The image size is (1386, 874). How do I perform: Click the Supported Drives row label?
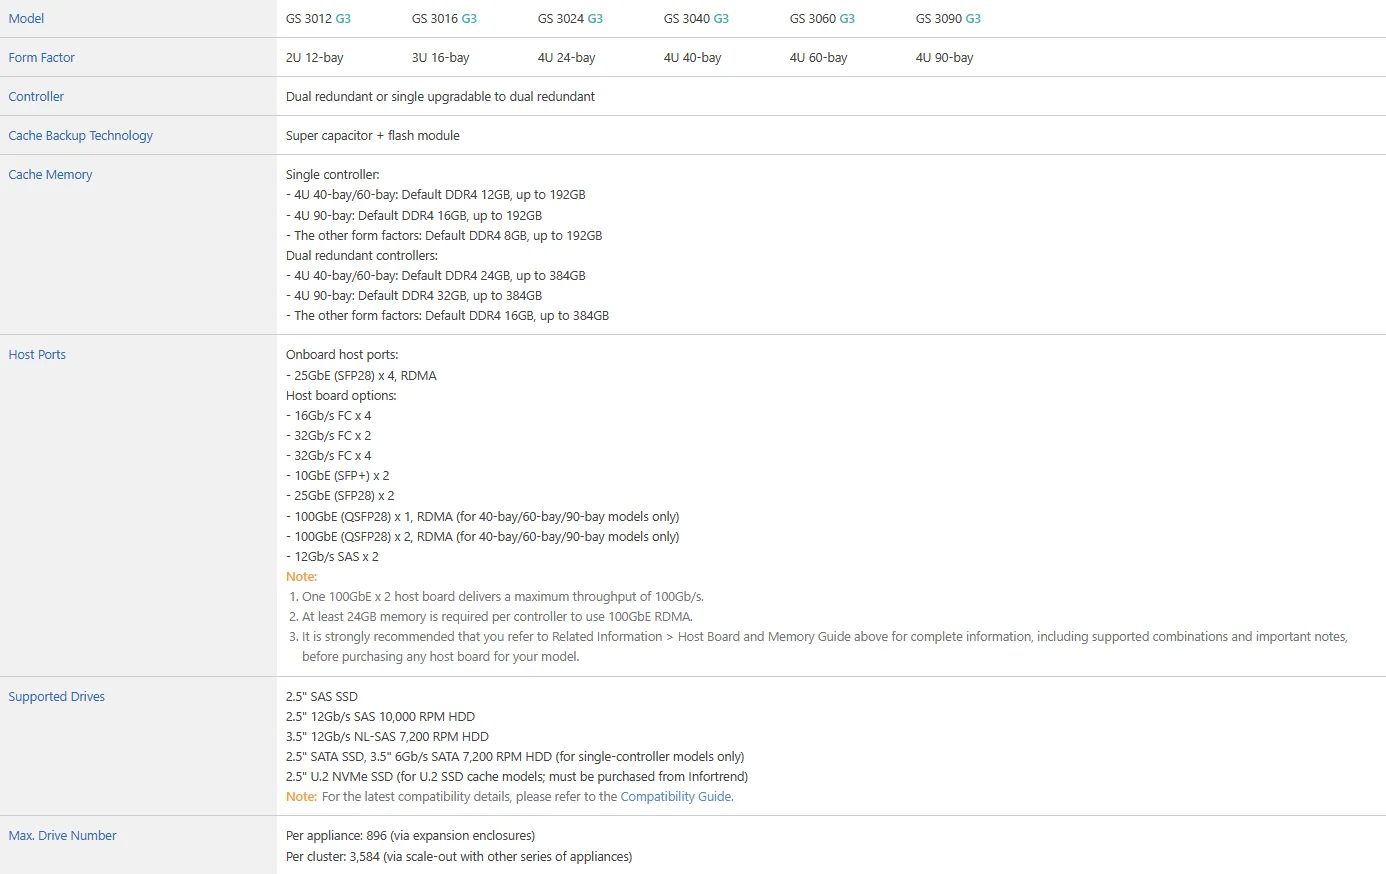57,697
